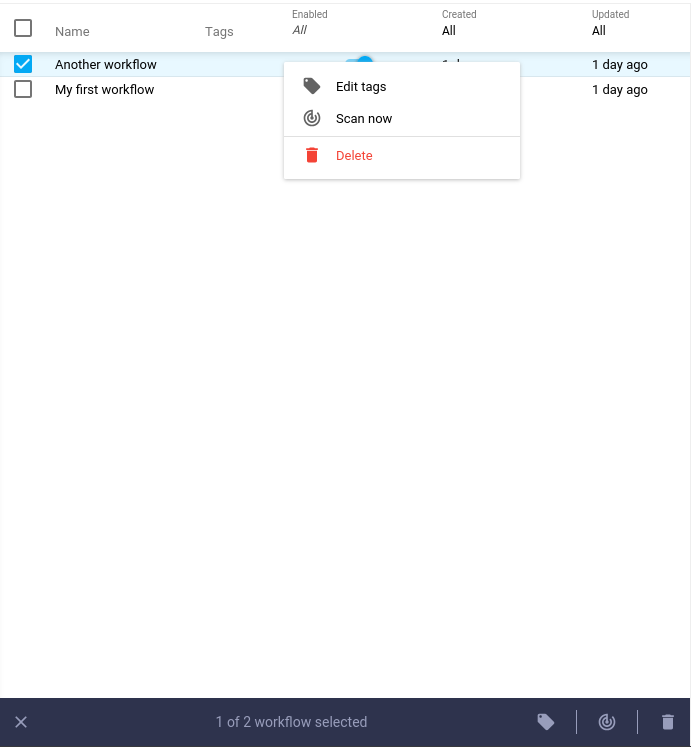This screenshot has width=691, height=747.
Task: Check the My first workflow checkbox
Action: coord(23,89)
